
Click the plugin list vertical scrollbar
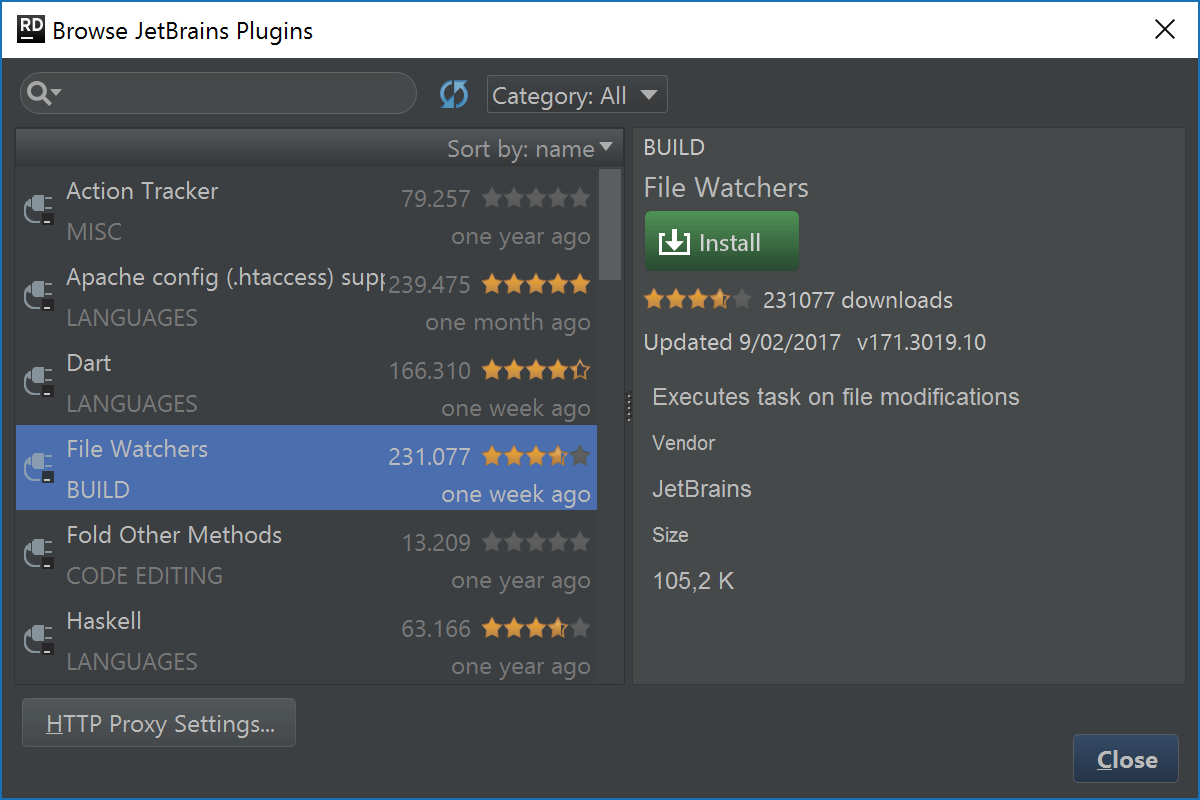click(x=610, y=225)
